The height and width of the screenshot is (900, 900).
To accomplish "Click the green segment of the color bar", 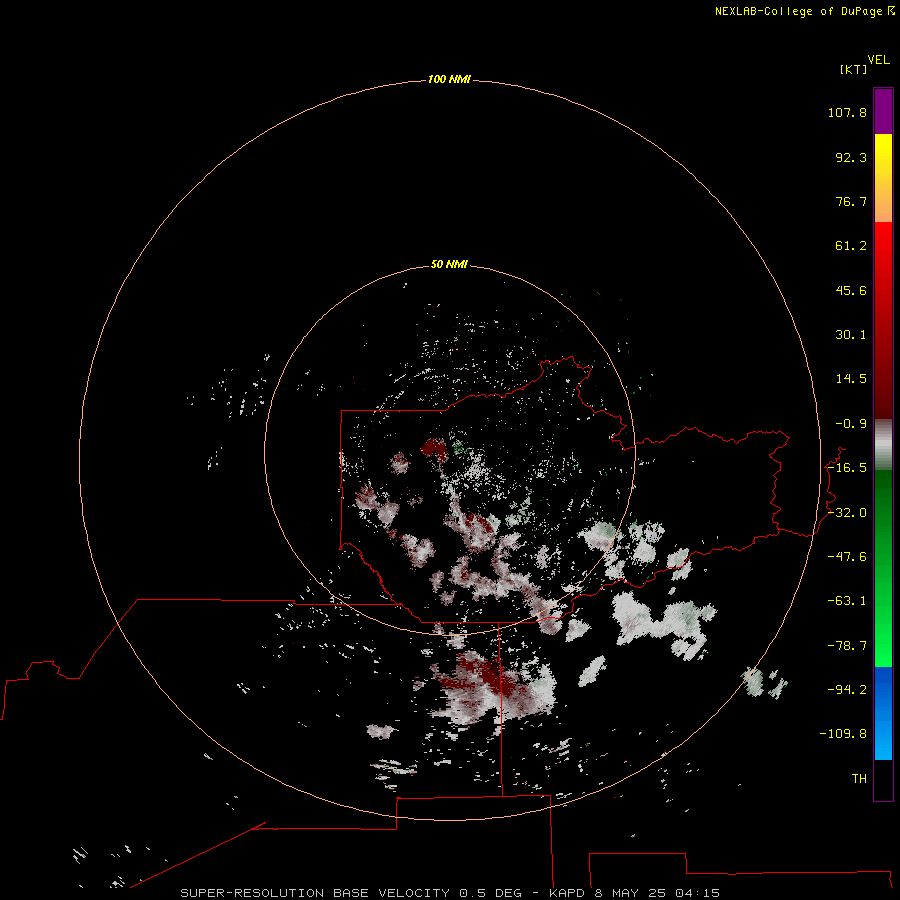I will coord(883,568).
